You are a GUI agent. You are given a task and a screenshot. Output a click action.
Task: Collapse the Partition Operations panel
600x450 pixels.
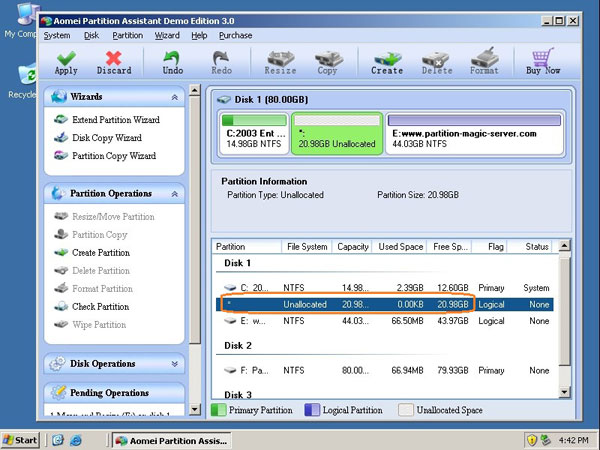coord(176,193)
